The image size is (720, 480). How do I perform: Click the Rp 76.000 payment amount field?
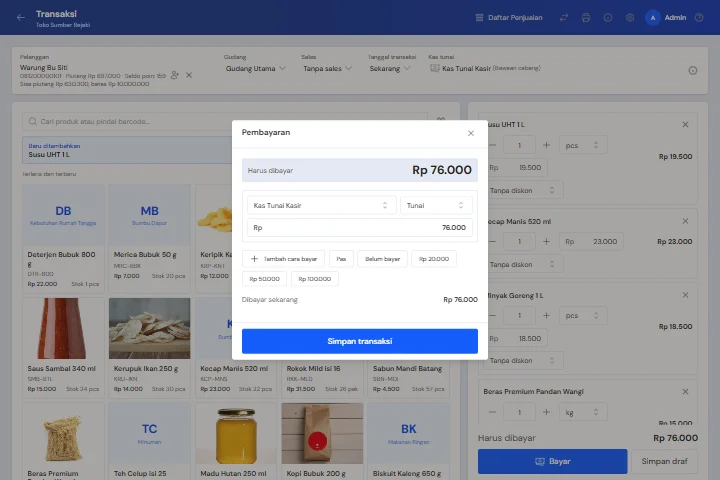click(x=360, y=227)
